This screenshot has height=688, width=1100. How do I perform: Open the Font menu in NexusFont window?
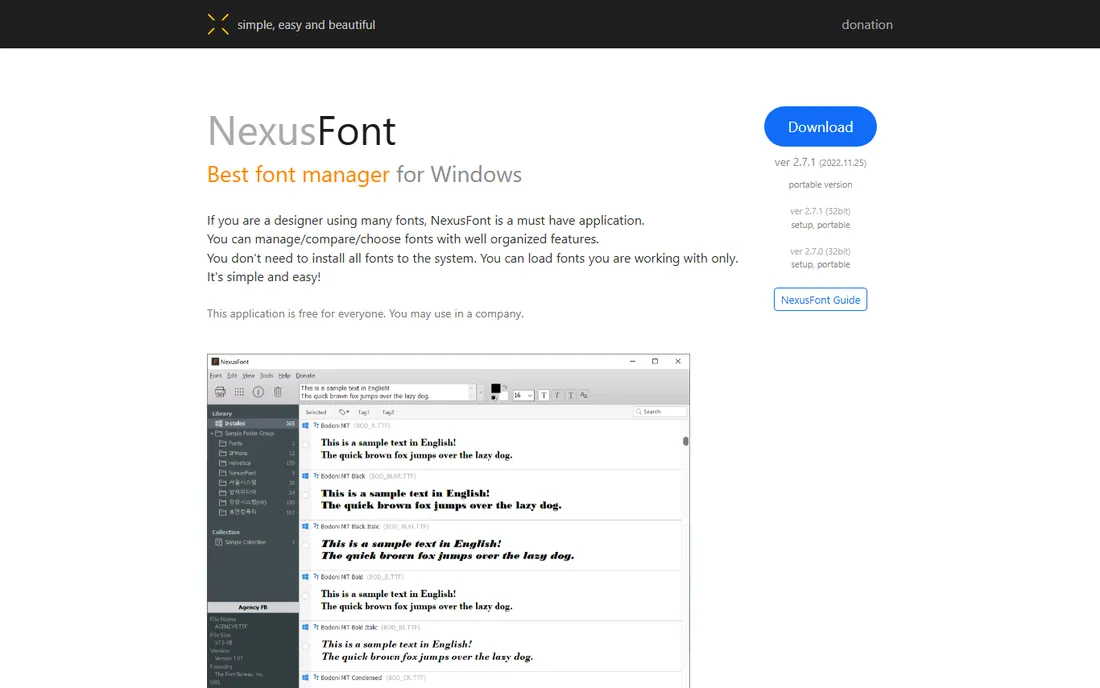(x=215, y=376)
